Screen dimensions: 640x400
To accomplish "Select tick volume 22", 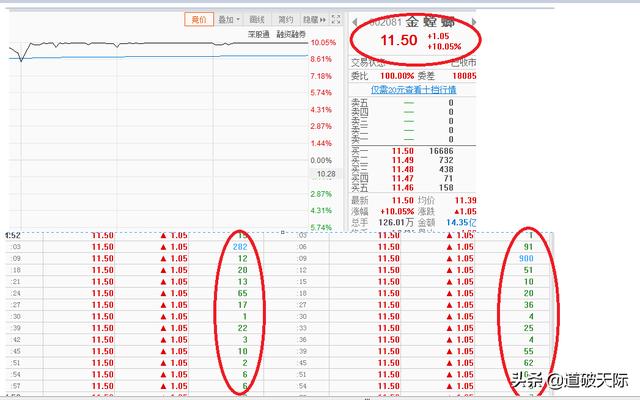I will 242,328.
